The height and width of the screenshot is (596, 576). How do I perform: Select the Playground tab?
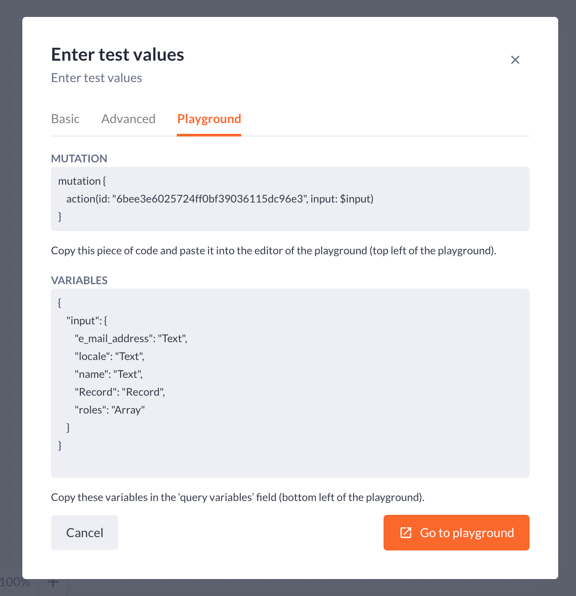click(209, 119)
